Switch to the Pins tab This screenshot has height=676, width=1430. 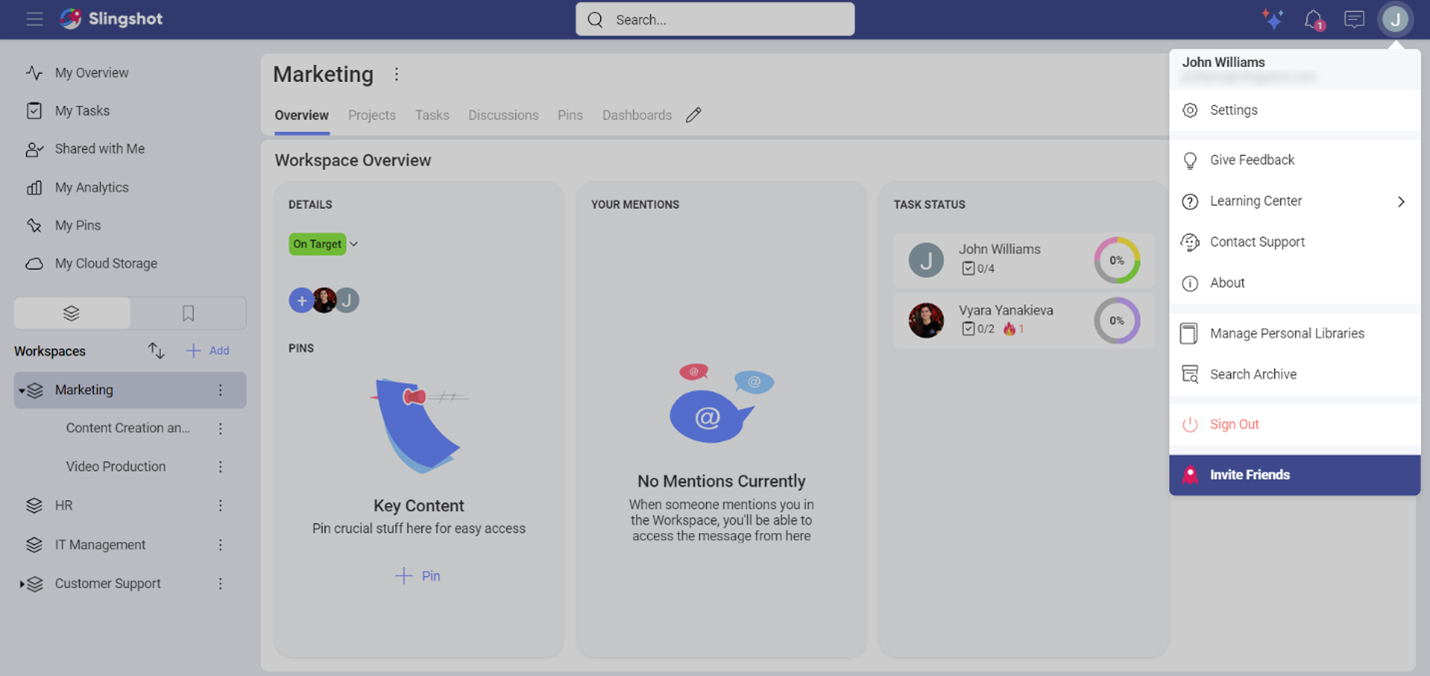point(570,116)
